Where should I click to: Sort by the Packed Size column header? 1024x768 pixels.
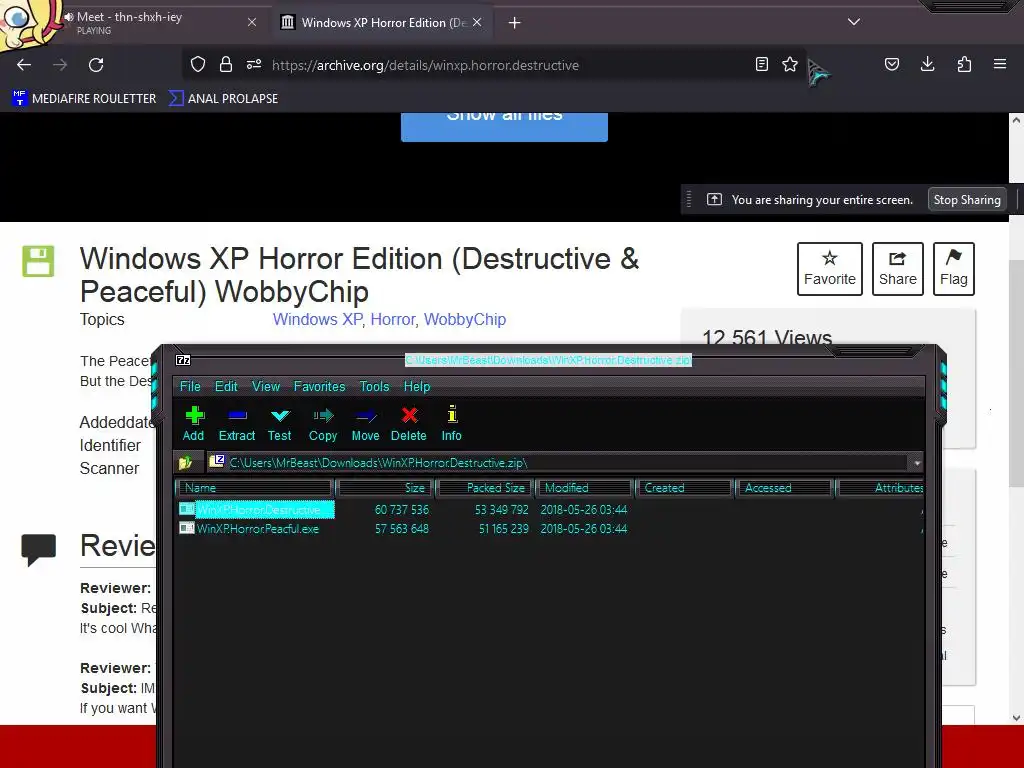[x=485, y=488]
